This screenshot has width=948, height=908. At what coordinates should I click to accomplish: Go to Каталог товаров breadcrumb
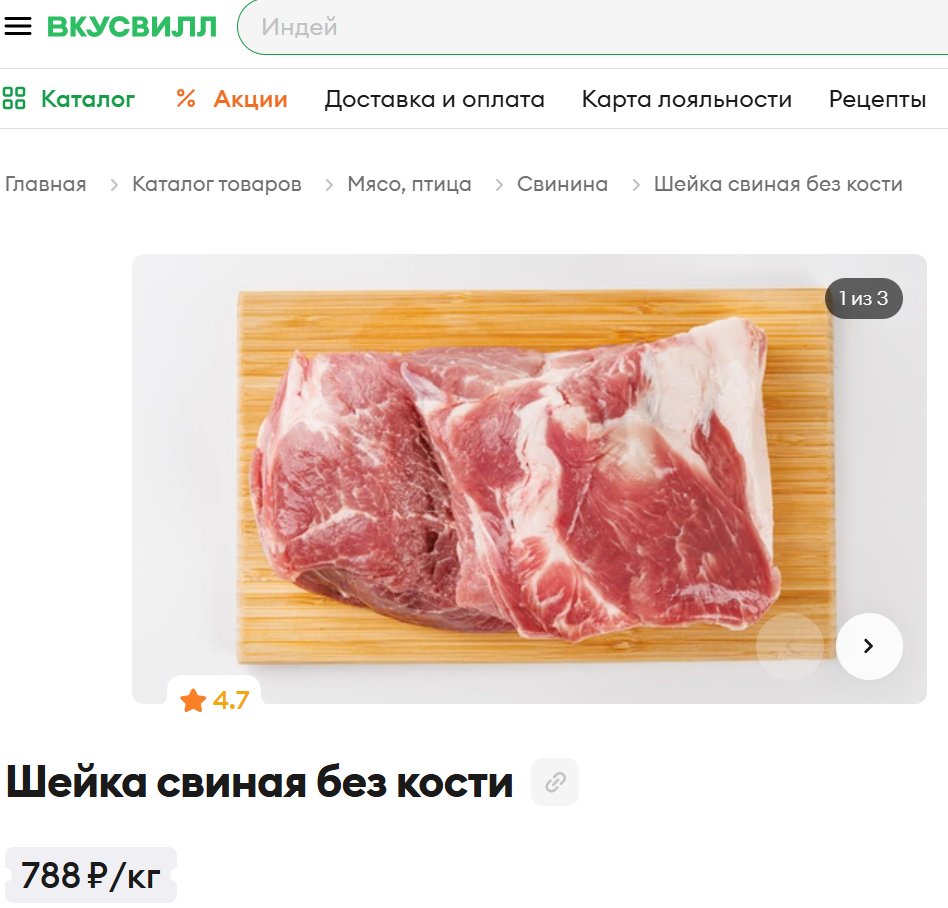tap(216, 184)
